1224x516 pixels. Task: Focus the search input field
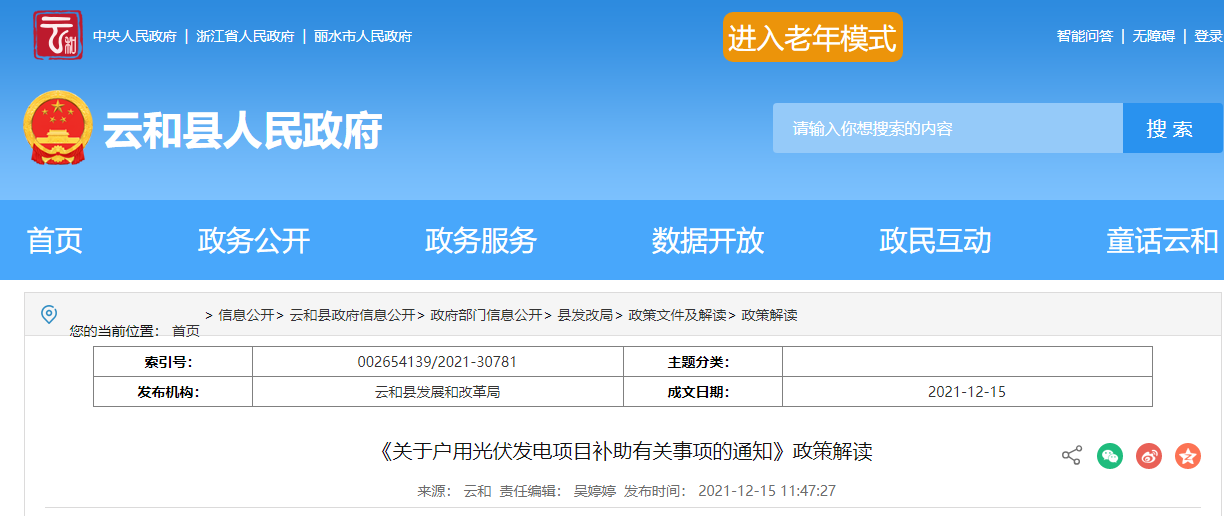pyautogui.click(x=946, y=128)
